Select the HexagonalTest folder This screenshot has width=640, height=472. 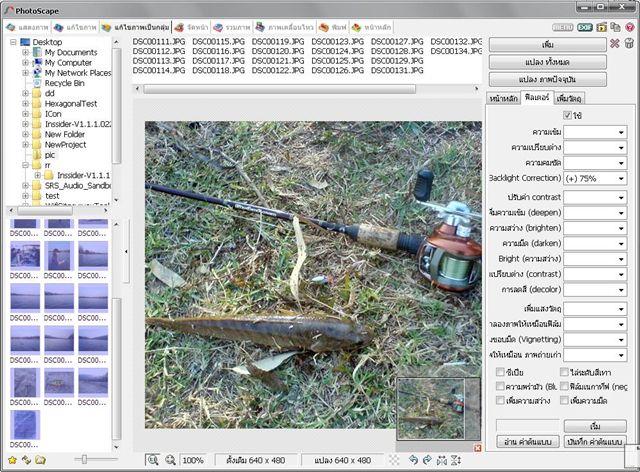tap(71, 104)
